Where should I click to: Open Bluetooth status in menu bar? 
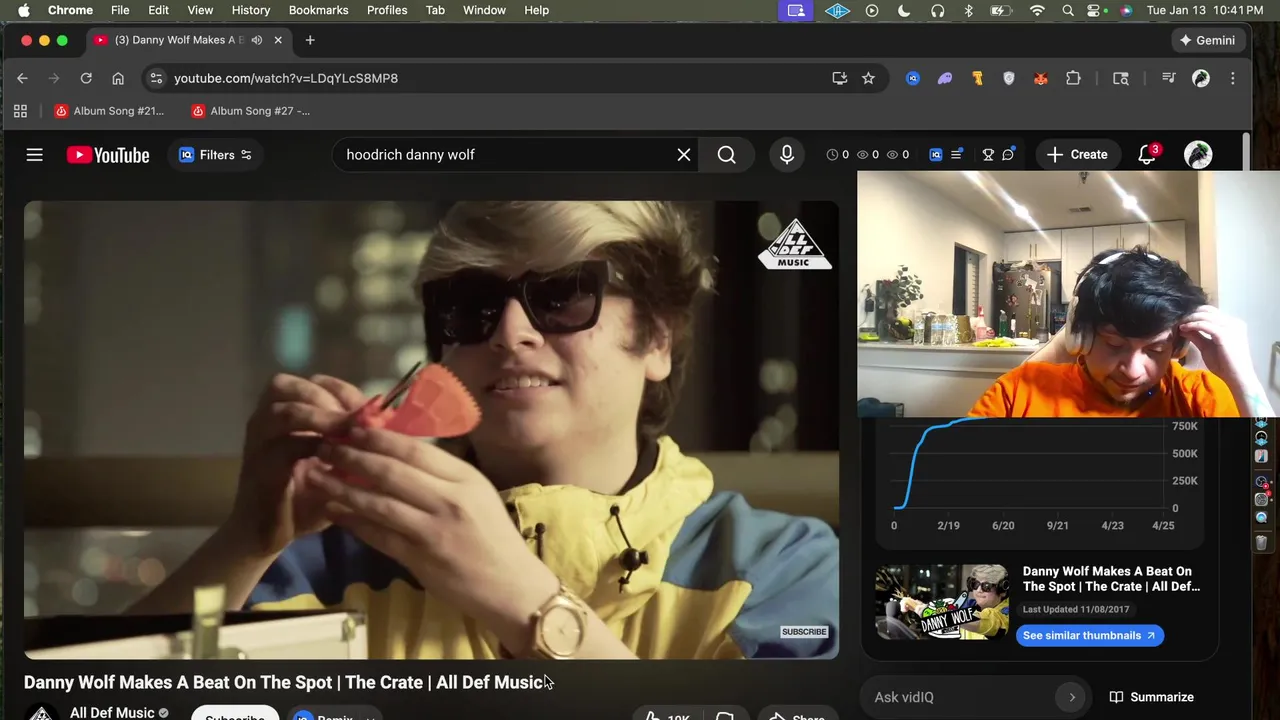[968, 10]
